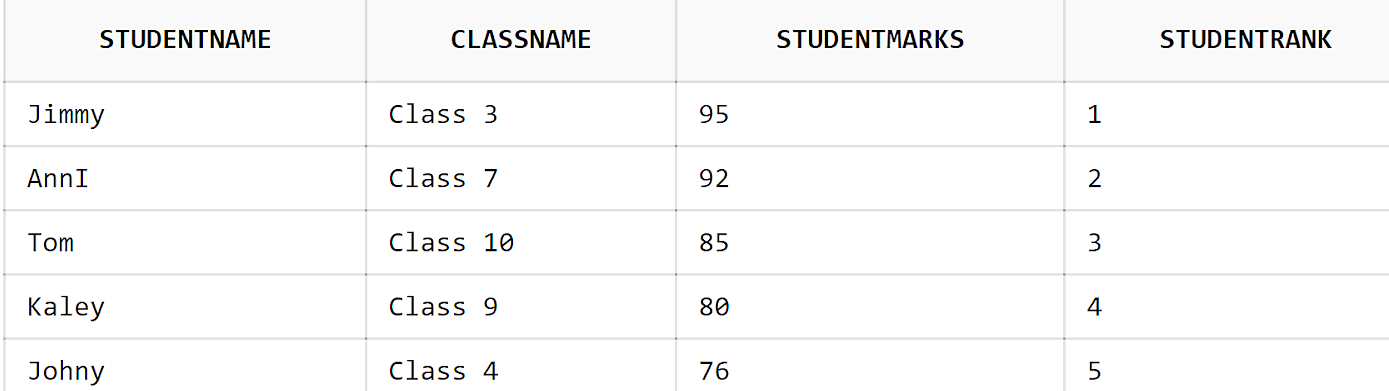
Task: Select the Kaley name cell
Action: click(185, 306)
